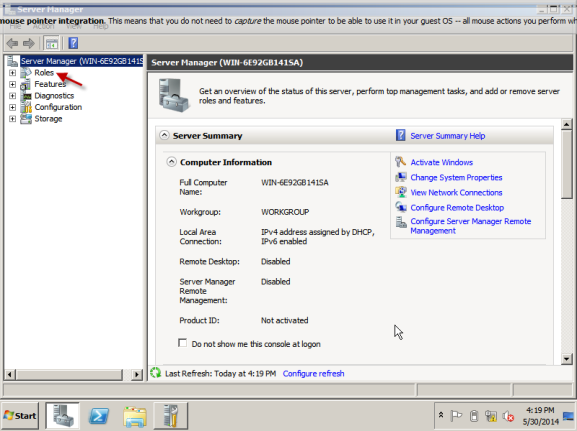Click the Back arrow toolbar icon
The width and height of the screenshot is (577, 431).
click(x=13, y=43)
